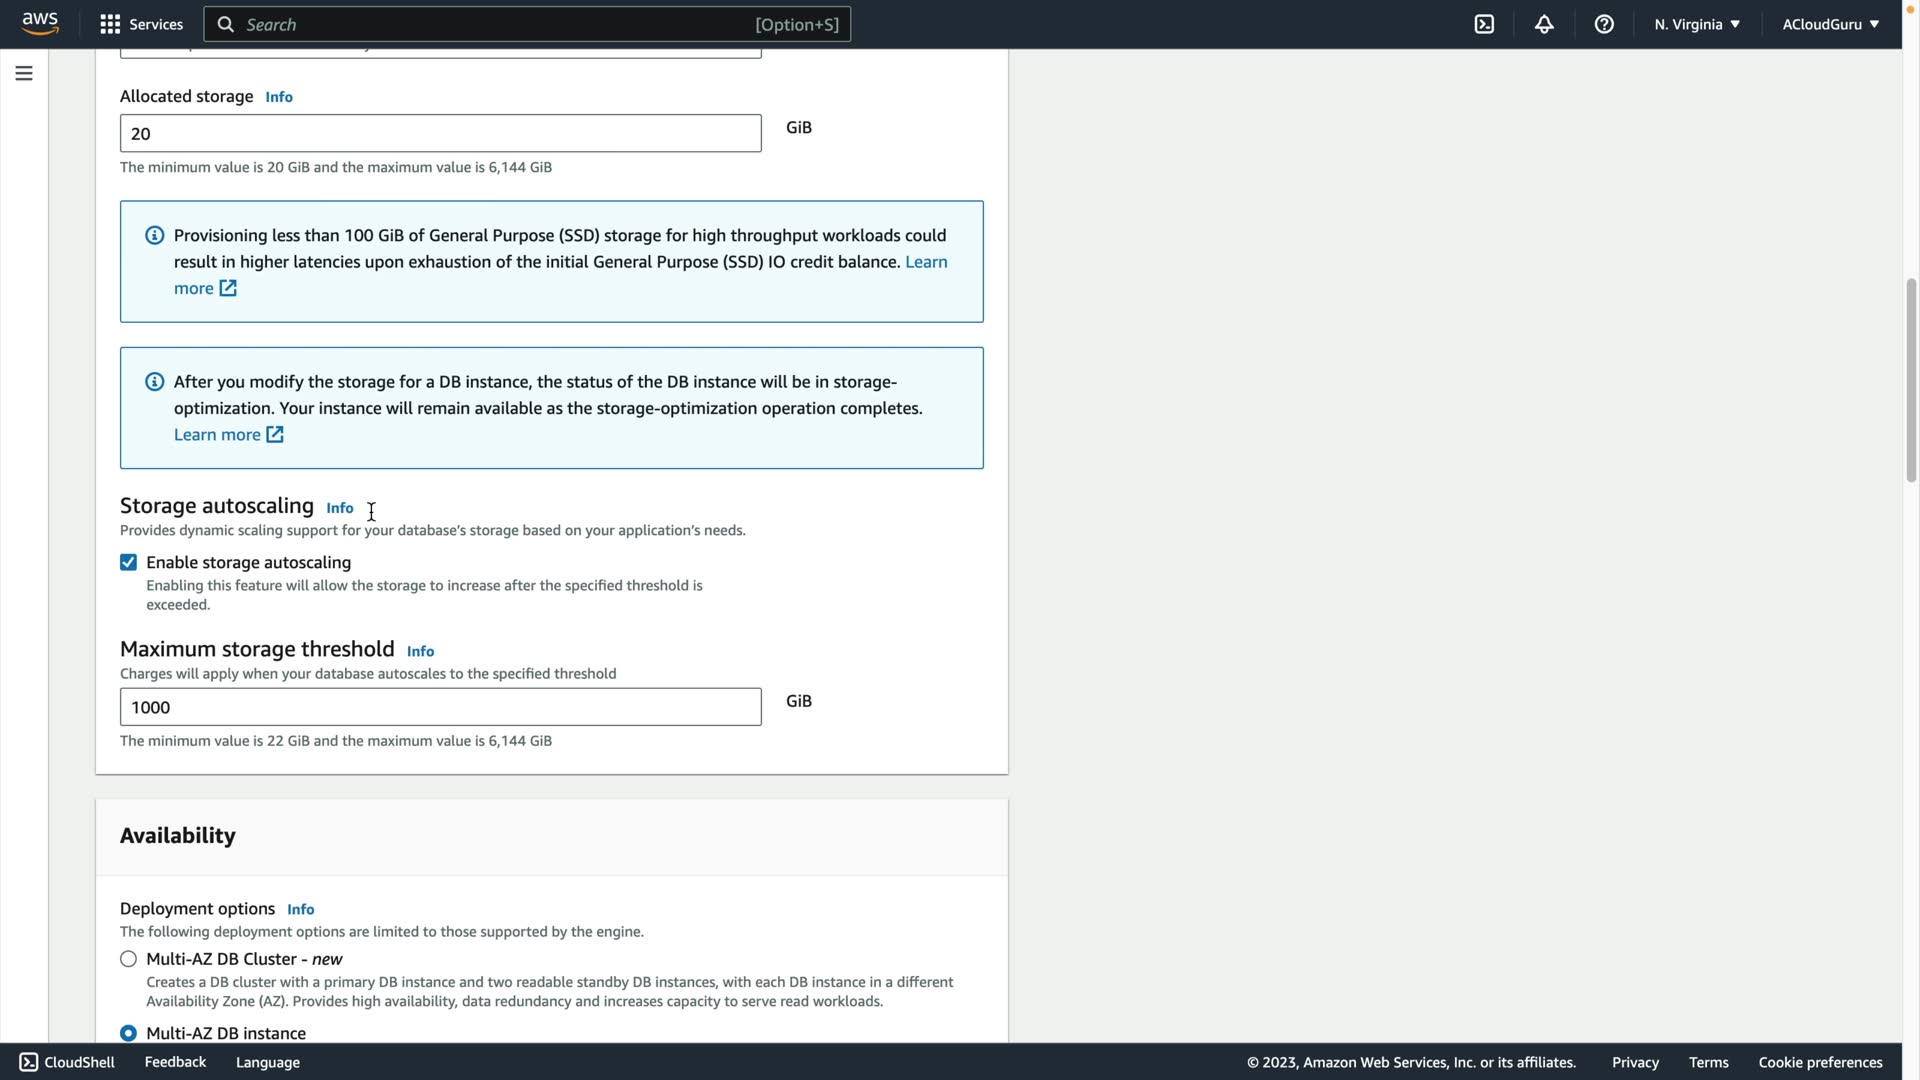The height and width of the screenshot is (1080, 1920).
Task: Open the notifications bell
Action: [x=1544, y=24]
